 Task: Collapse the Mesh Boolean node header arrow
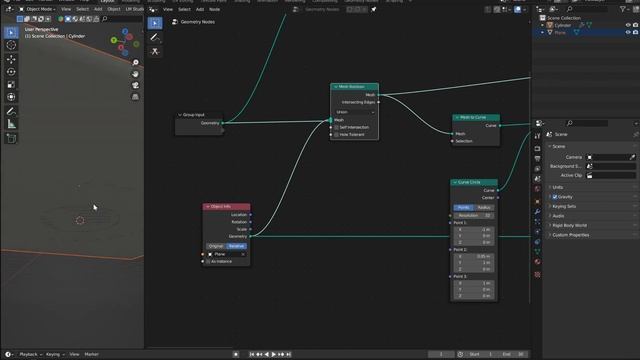coord(336,87)
